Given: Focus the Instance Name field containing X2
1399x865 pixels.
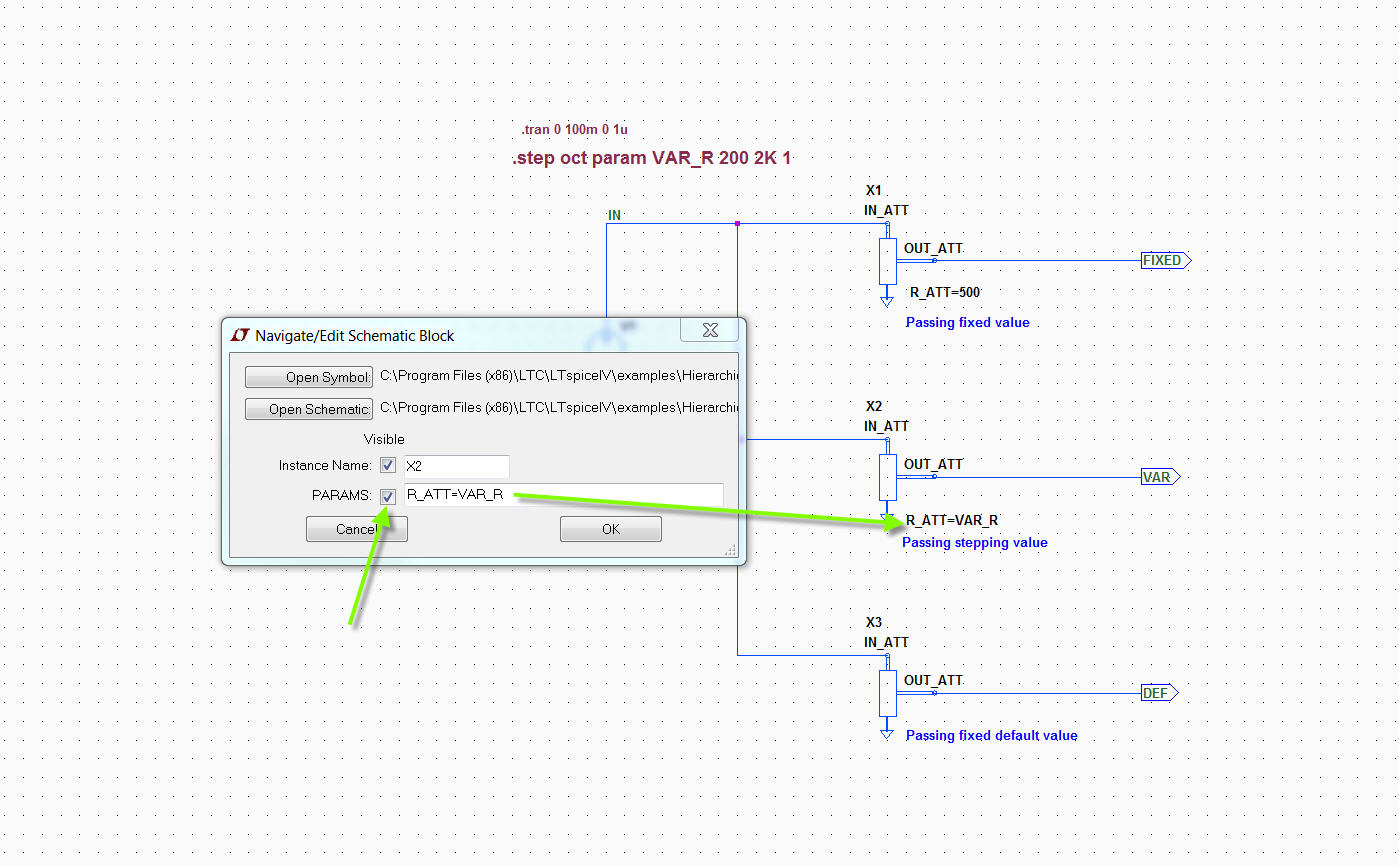Looking at the screenshot, I should tap(457, 466).
